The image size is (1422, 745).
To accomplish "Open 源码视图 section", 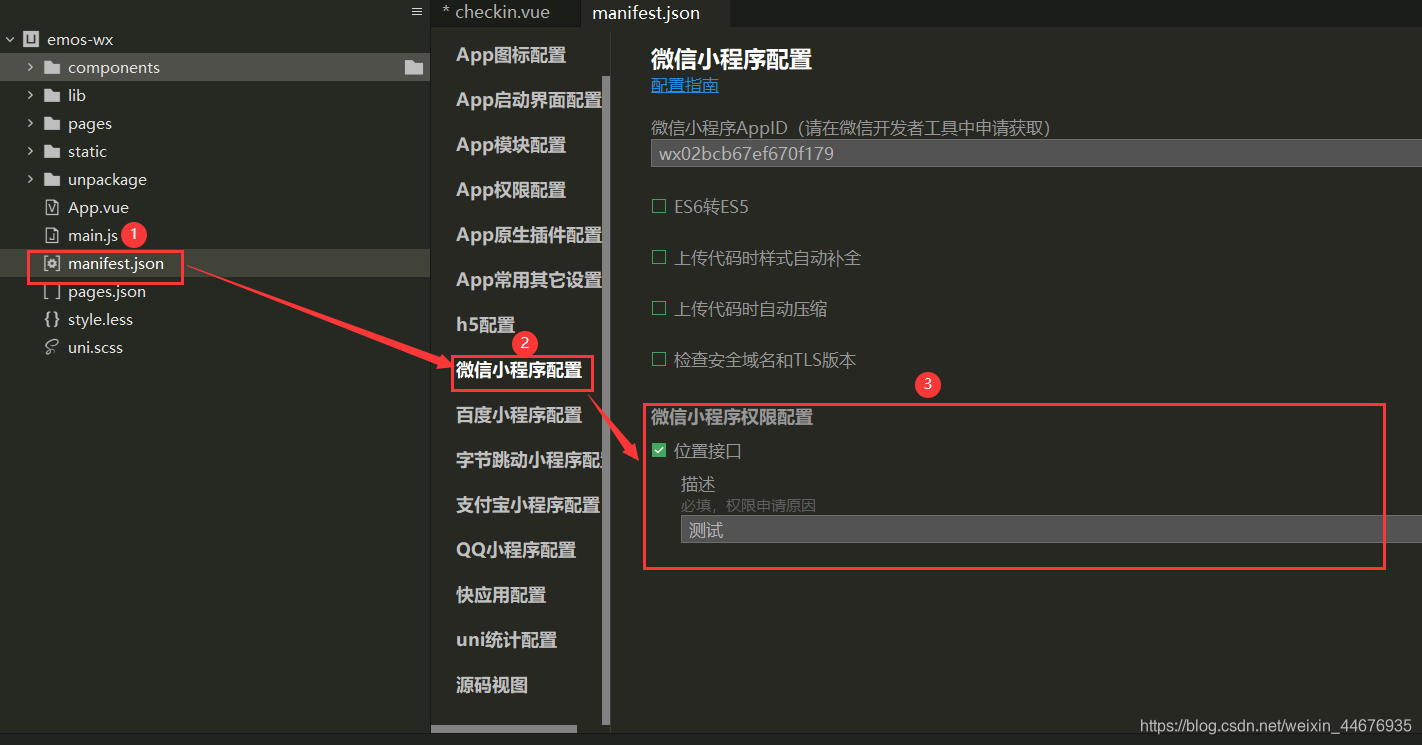I will 492,685.
